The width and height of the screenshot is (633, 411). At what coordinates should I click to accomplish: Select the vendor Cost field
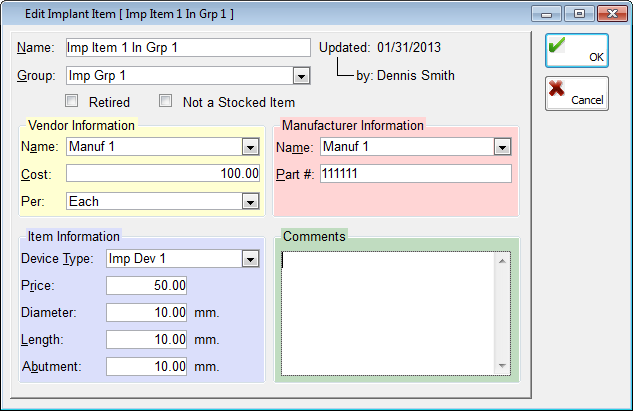click(163, 174)
